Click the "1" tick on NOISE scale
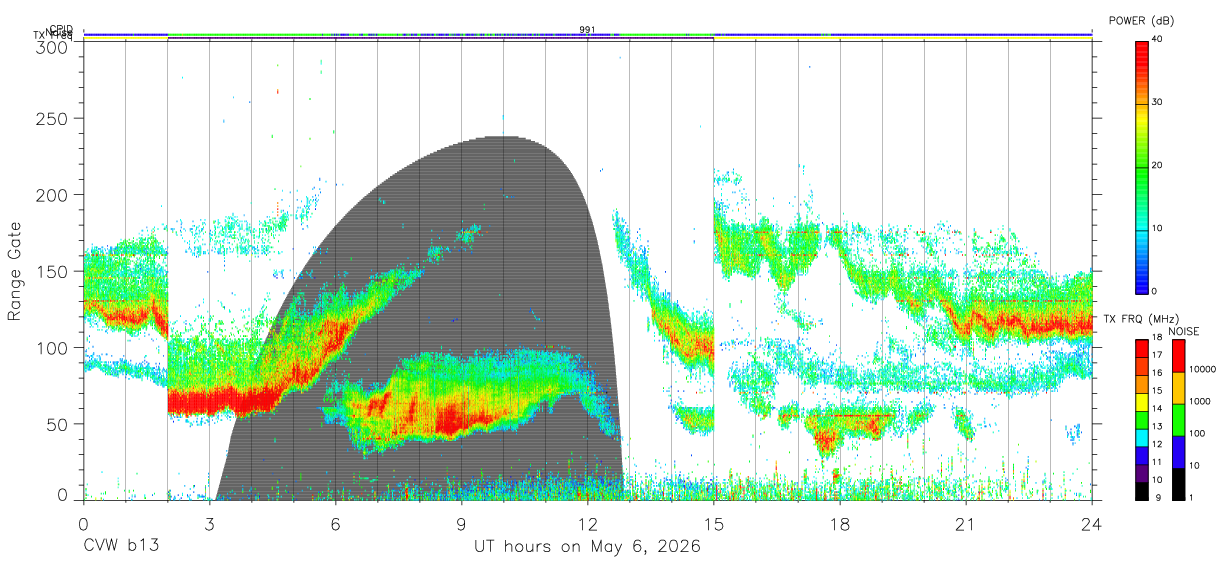The image size is (1228, 567). point(1192,497)
